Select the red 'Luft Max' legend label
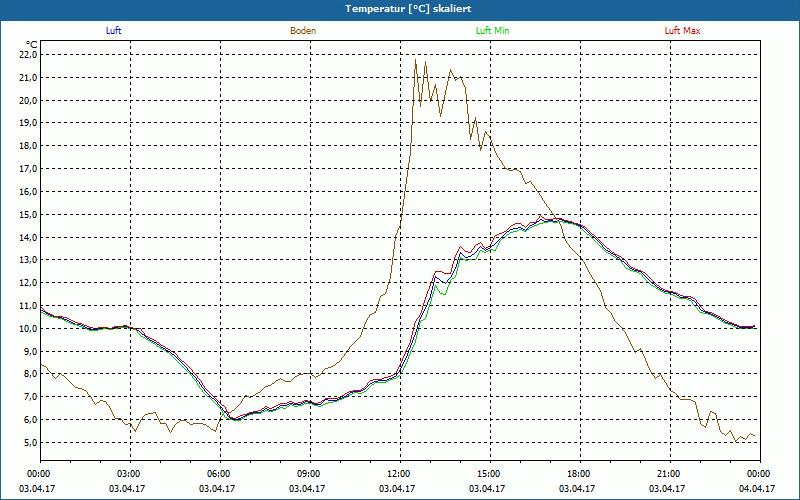The height and width of the screenshot is (500, 800). pyautogui.click(x=682, y=31)
